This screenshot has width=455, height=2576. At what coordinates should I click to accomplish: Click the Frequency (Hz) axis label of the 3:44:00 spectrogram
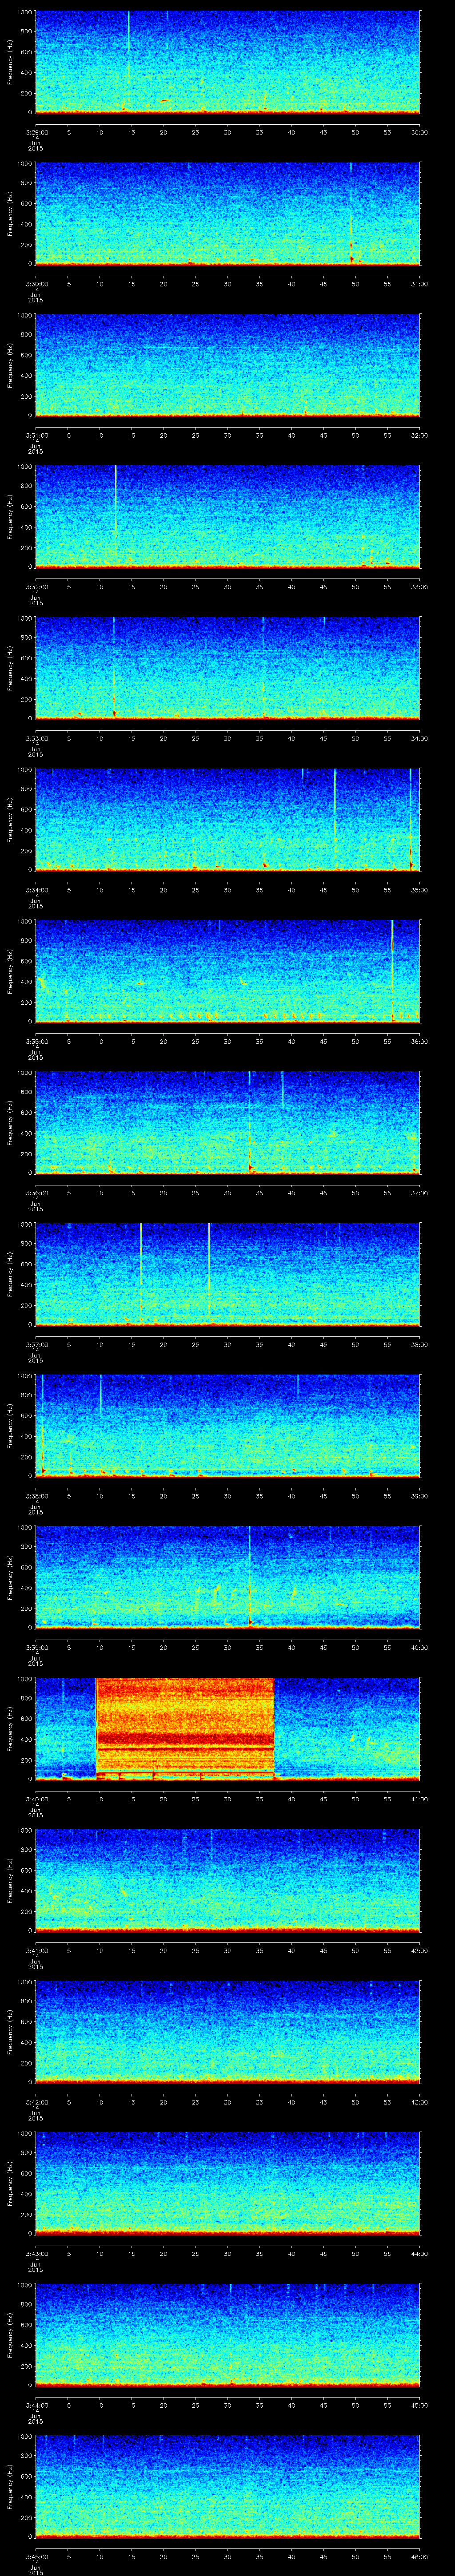[10, 2335]
